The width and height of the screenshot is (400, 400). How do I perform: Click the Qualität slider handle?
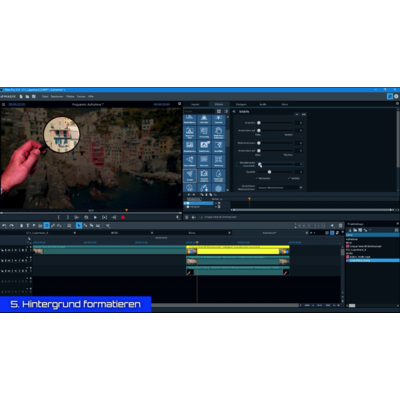coord(269,172)
